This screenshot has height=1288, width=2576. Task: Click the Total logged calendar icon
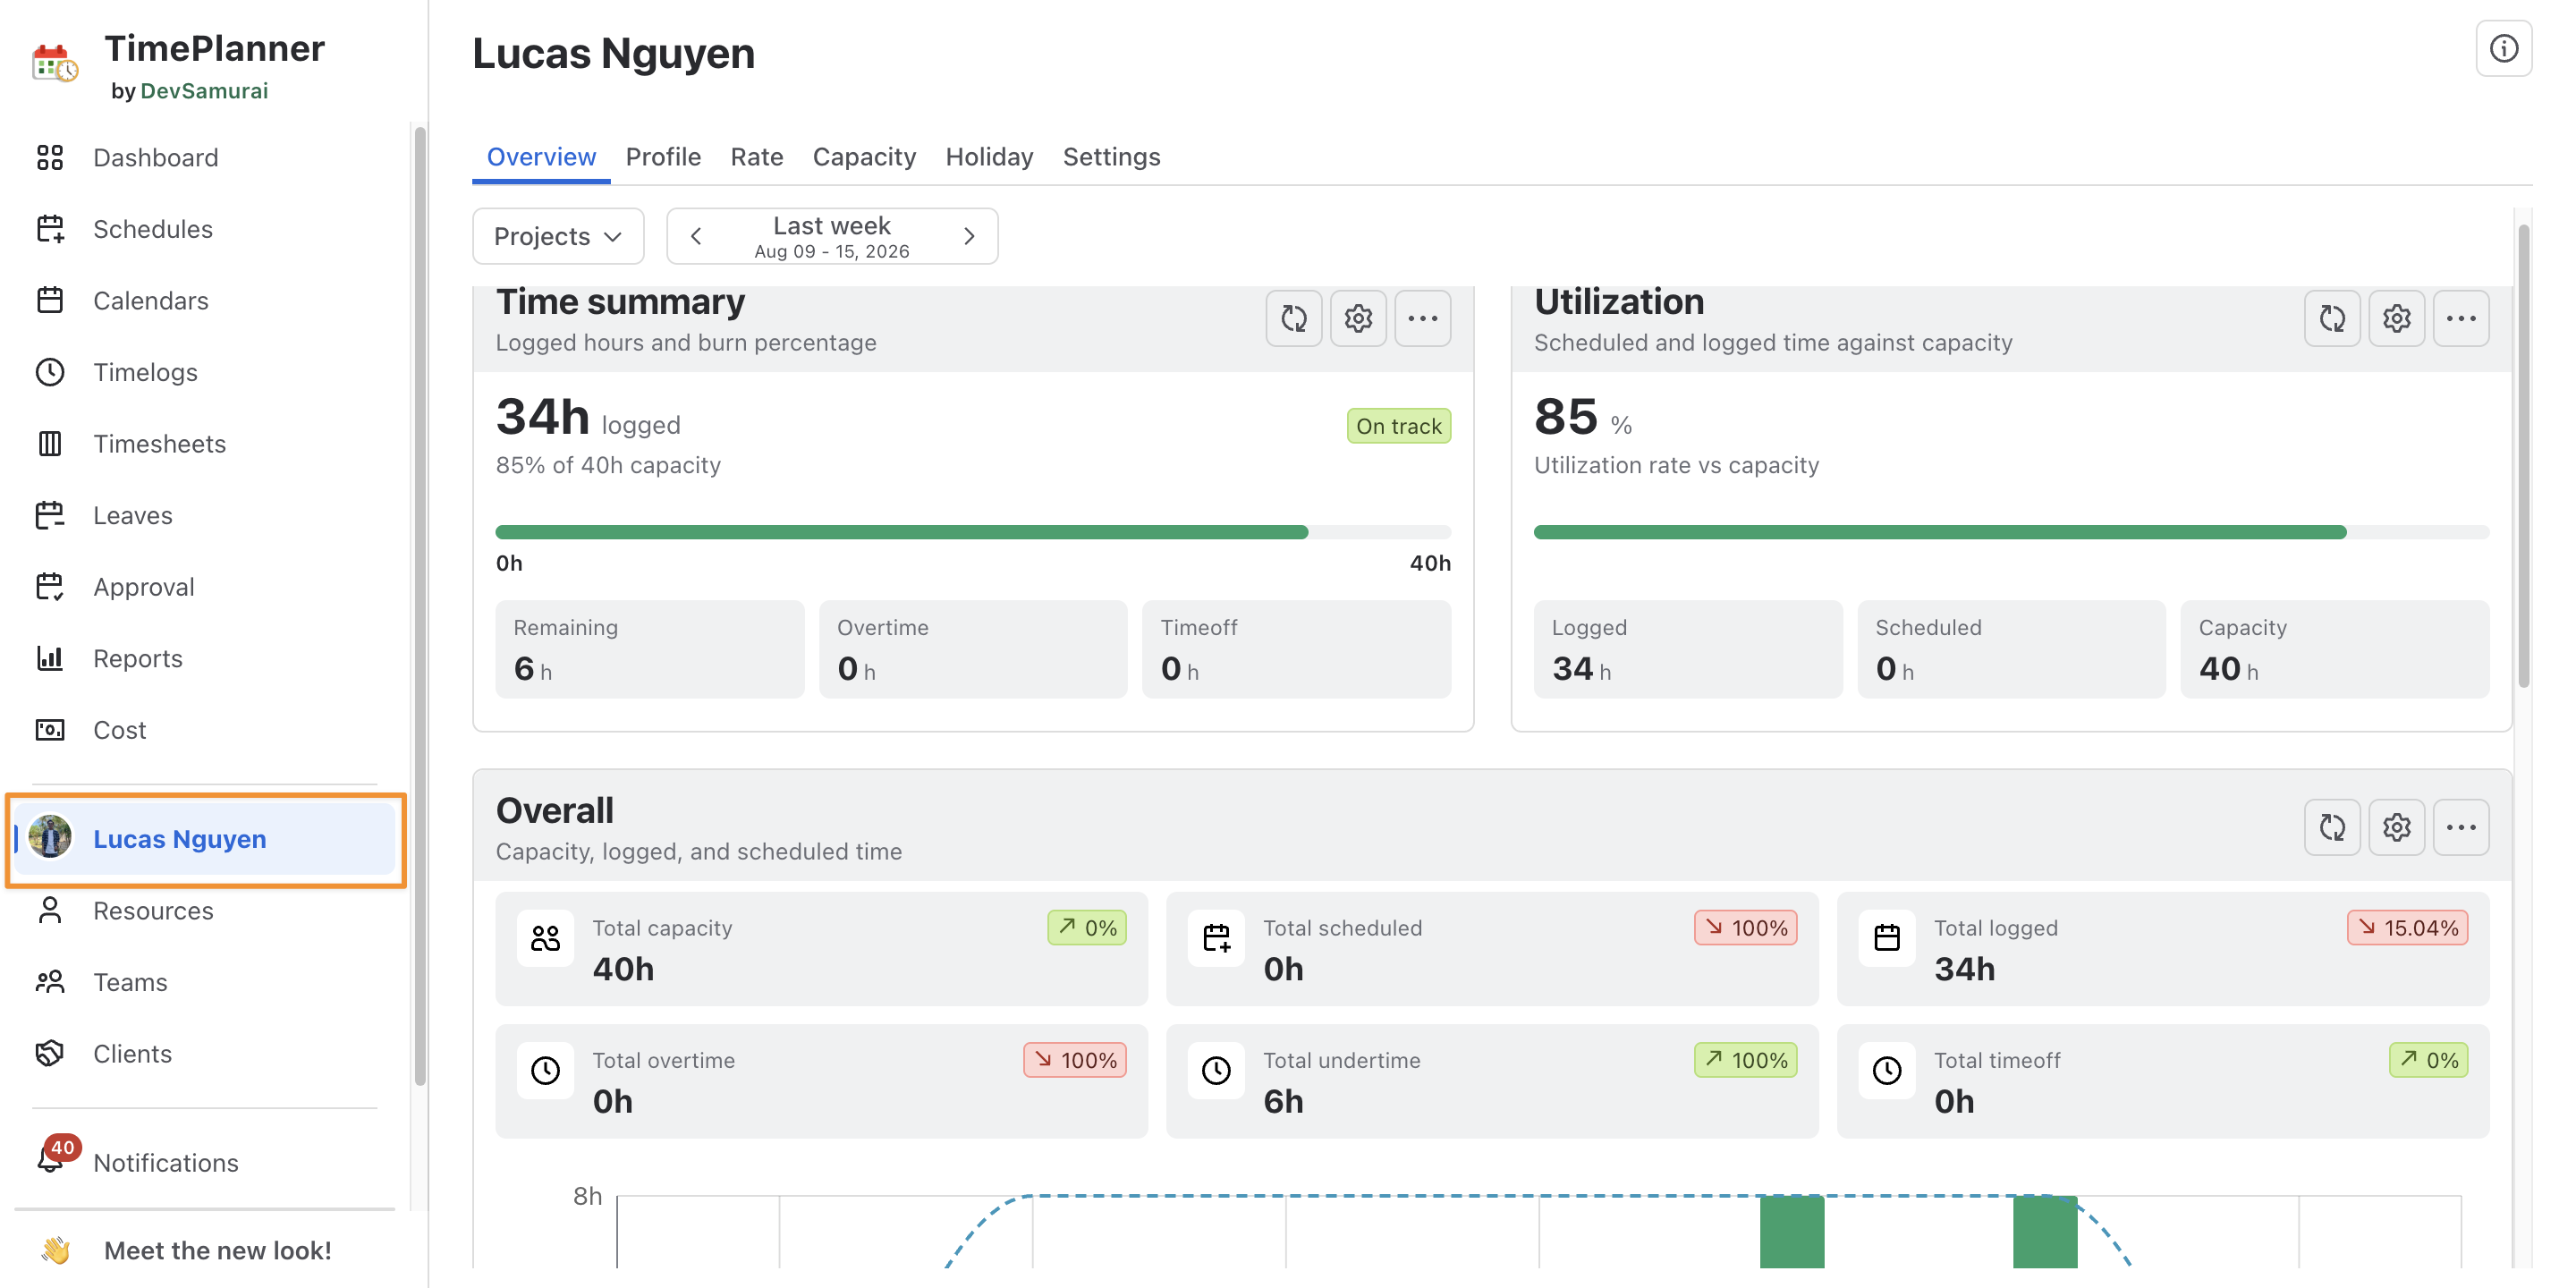tap(1886, 938)
